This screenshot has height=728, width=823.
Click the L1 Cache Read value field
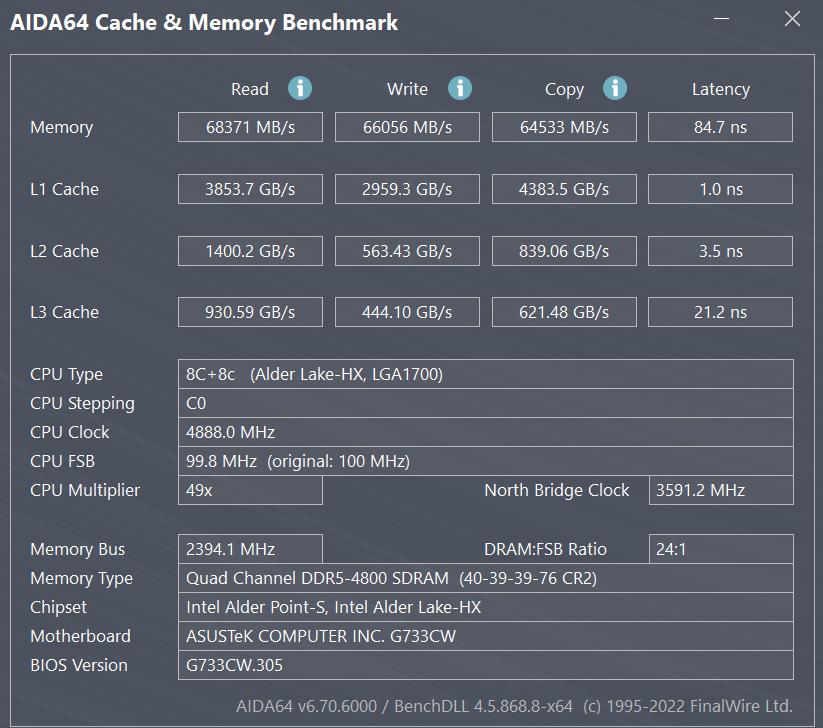tap(250, 189)
